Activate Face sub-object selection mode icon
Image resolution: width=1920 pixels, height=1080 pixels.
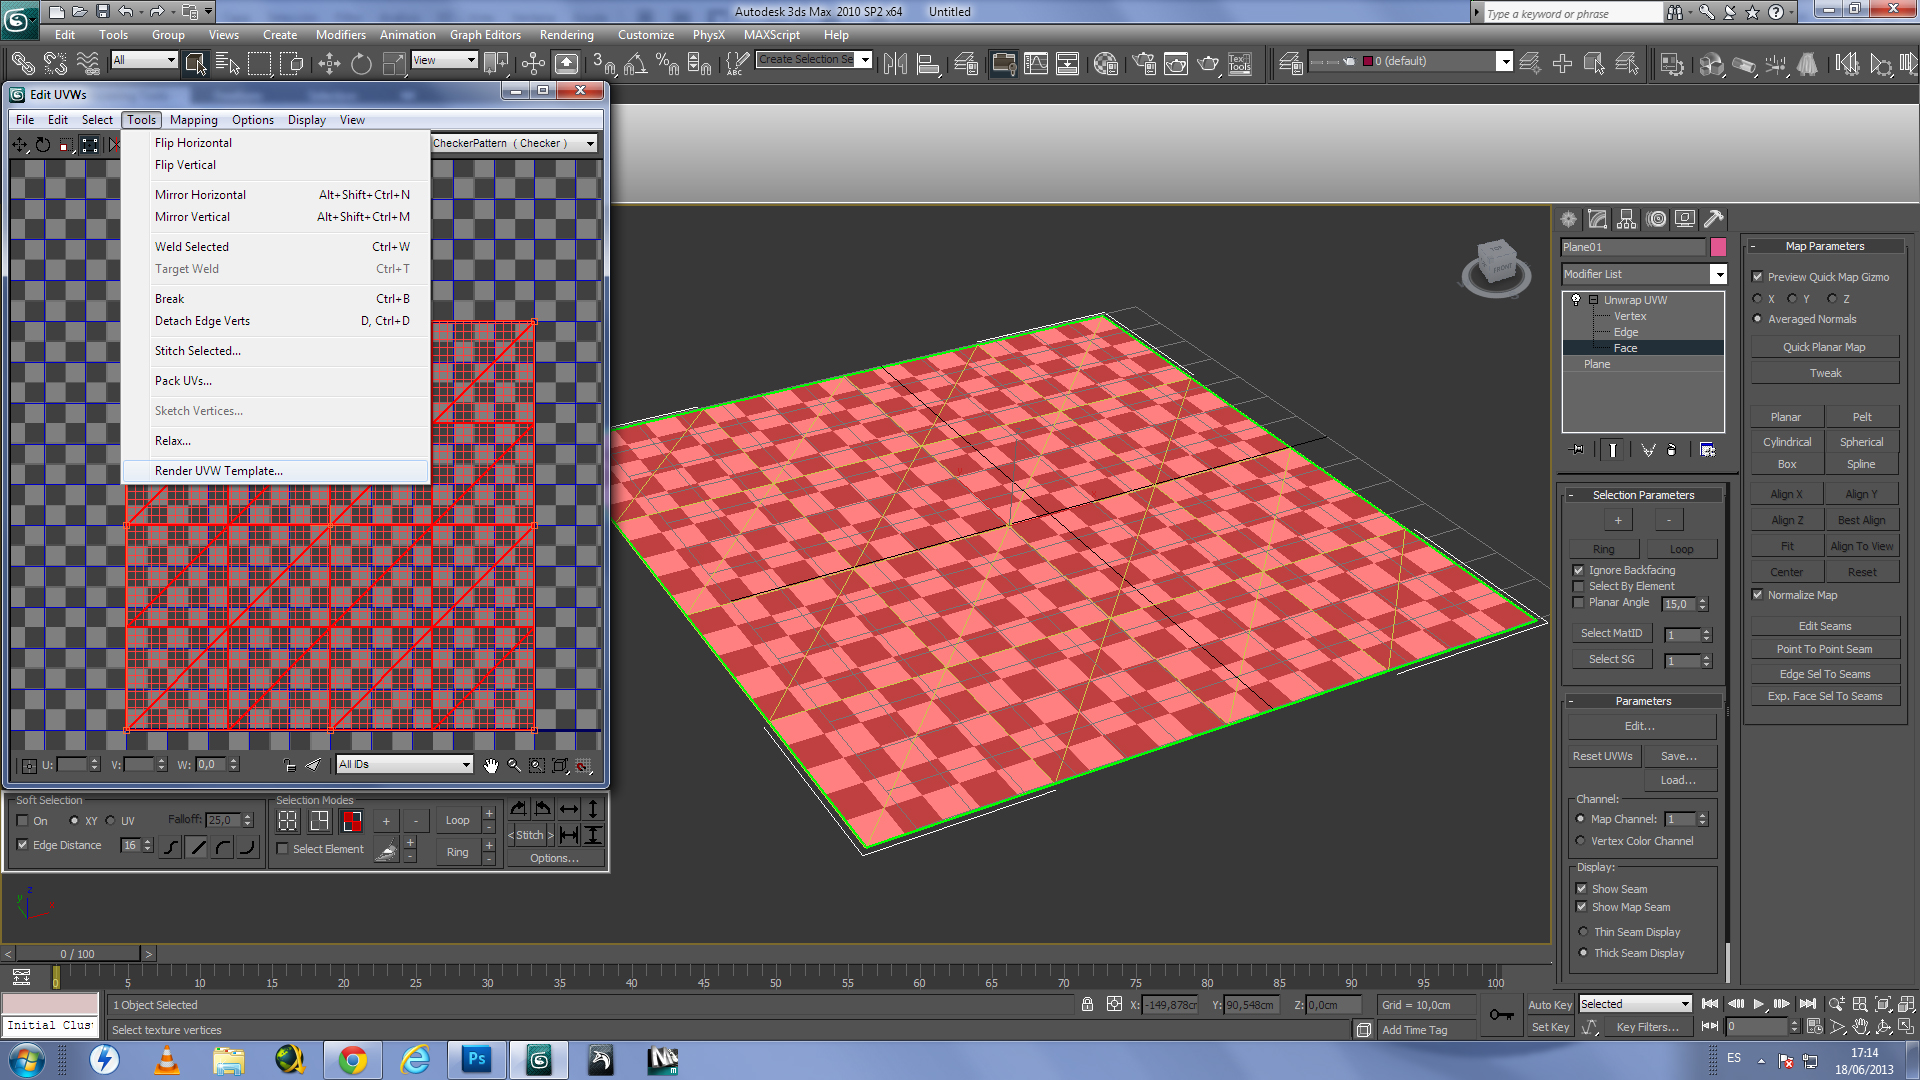click(x=351, y=821)
